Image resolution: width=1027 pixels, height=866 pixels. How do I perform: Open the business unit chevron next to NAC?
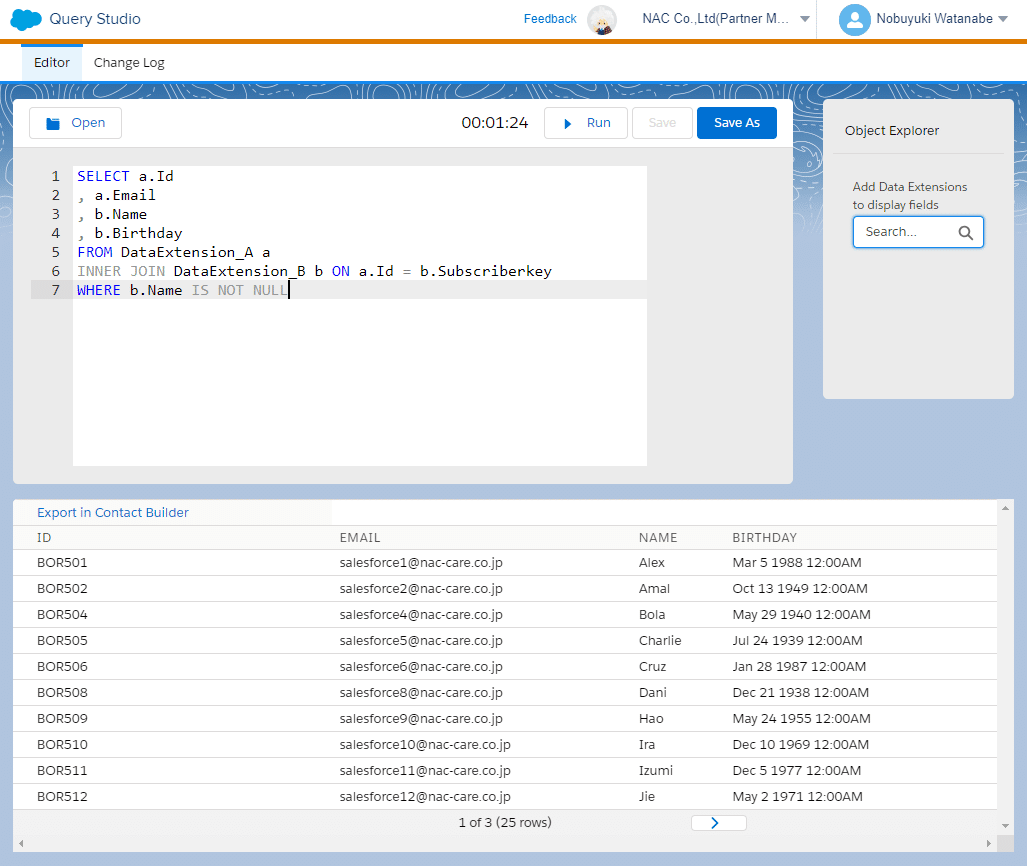(807, 18)
